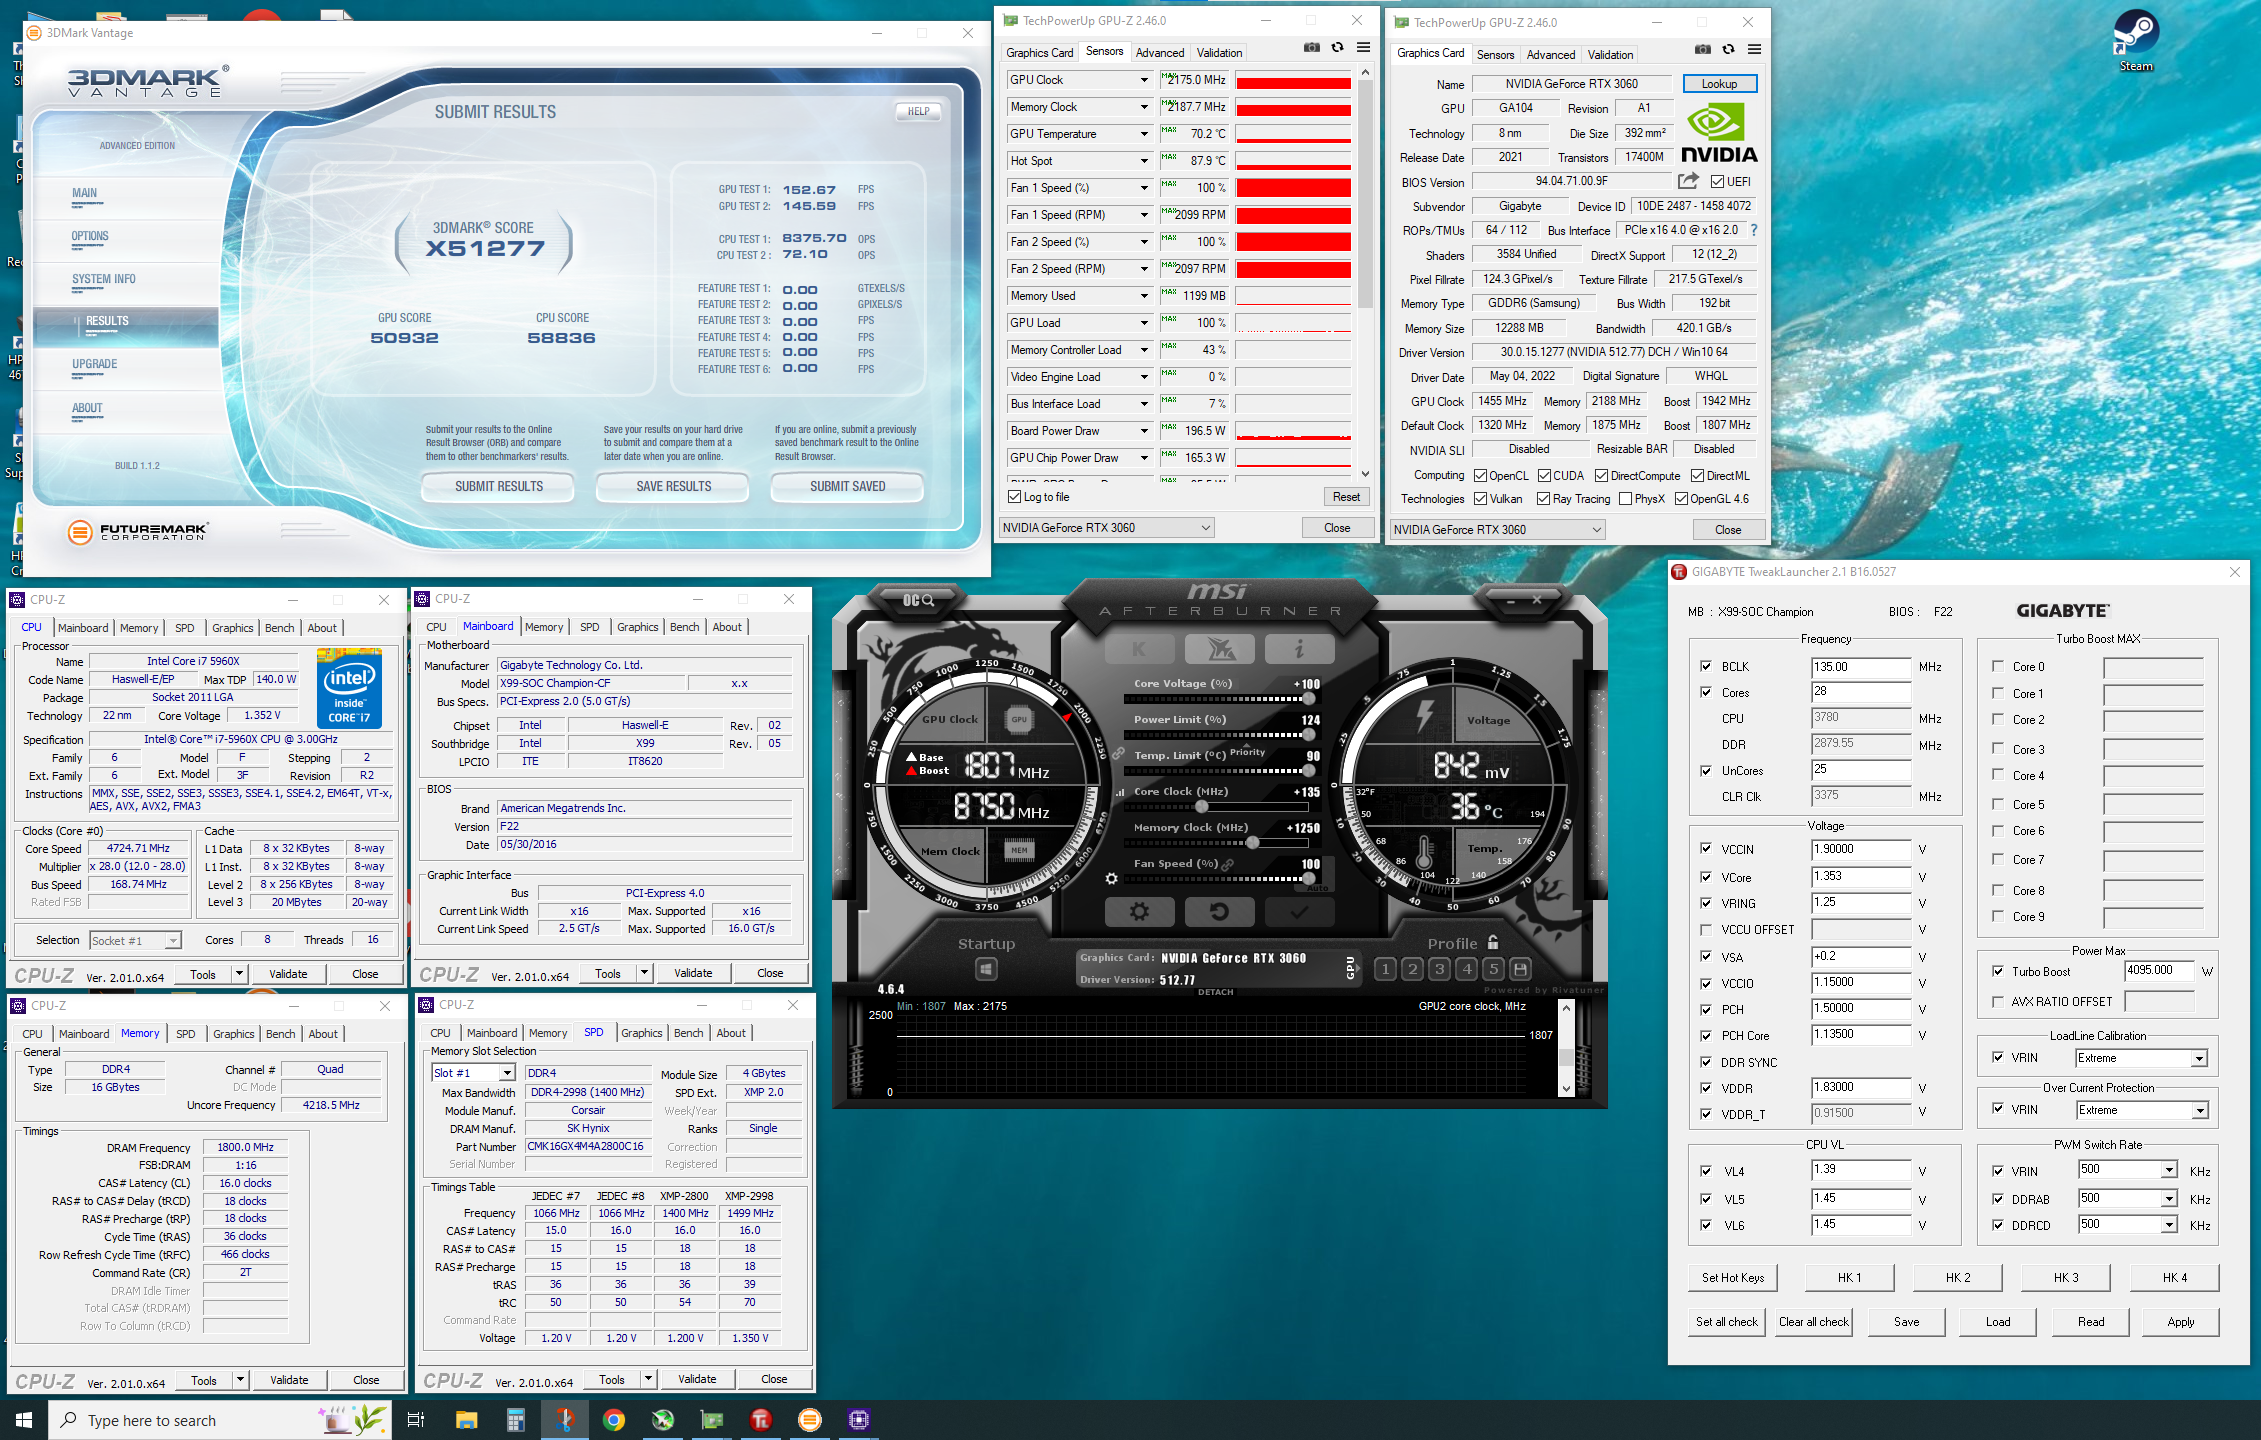Open hamburger menu in GPU-Z Graphics Card window
The image size is (2261, 1440).
tap(1754, 49)
